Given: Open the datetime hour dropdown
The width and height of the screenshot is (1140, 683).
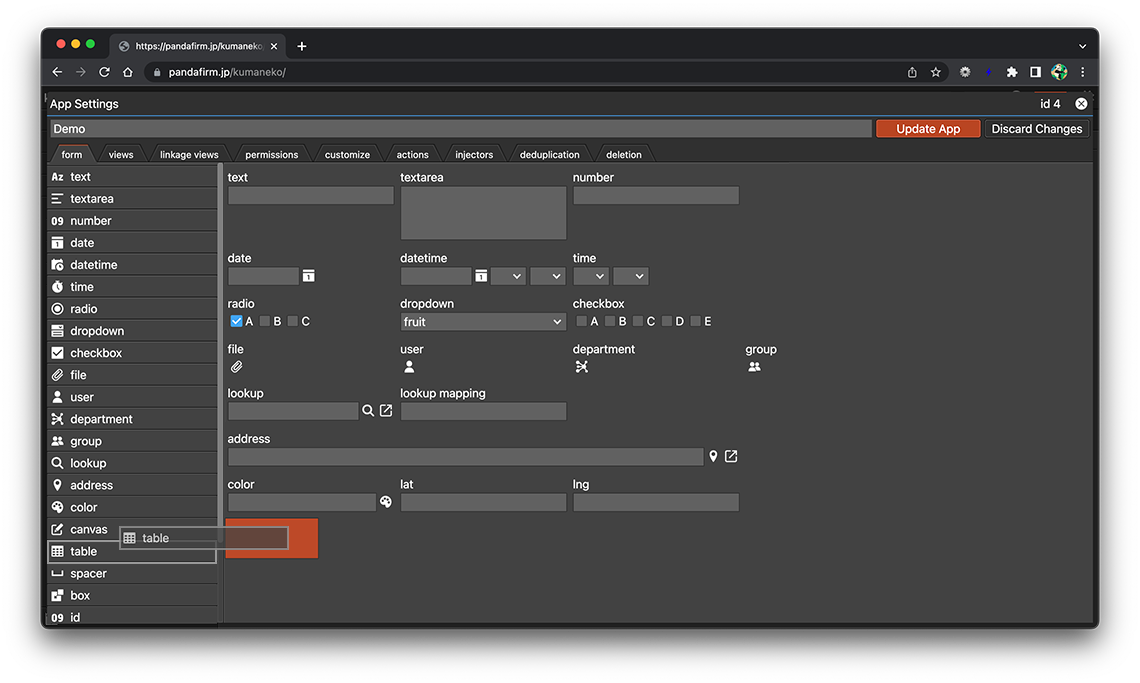Looking at the screenshot, I should (x=508, y=276).
